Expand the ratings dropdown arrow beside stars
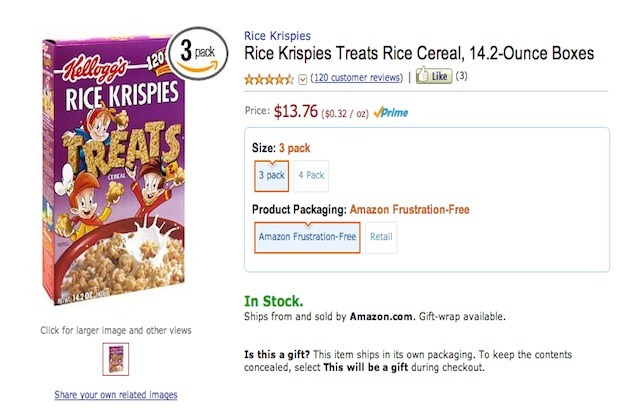The width and height of the screenshot is (618, 412). click(x=303, y=77)
